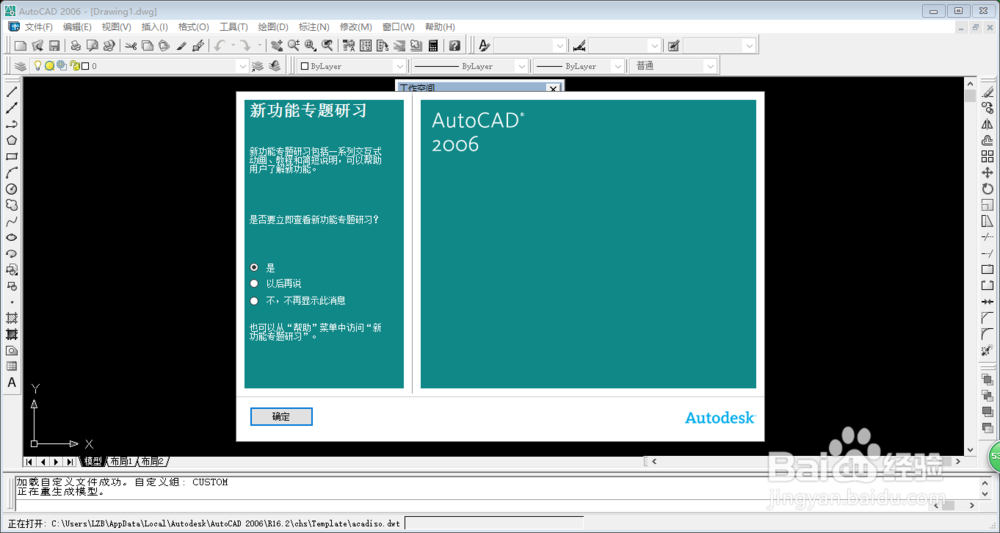
Task: Click the layout tabs last-tab arrow
Action: (70, 461)
